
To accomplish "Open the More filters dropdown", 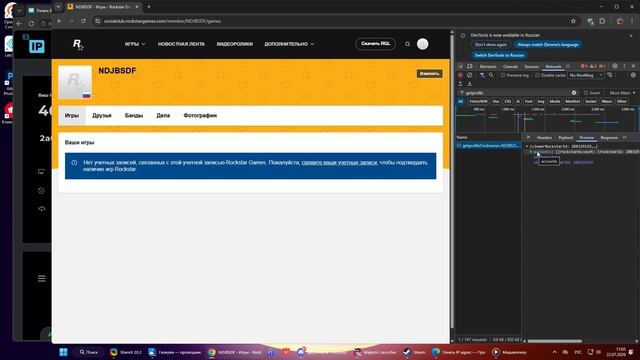I will click(622, 93).
